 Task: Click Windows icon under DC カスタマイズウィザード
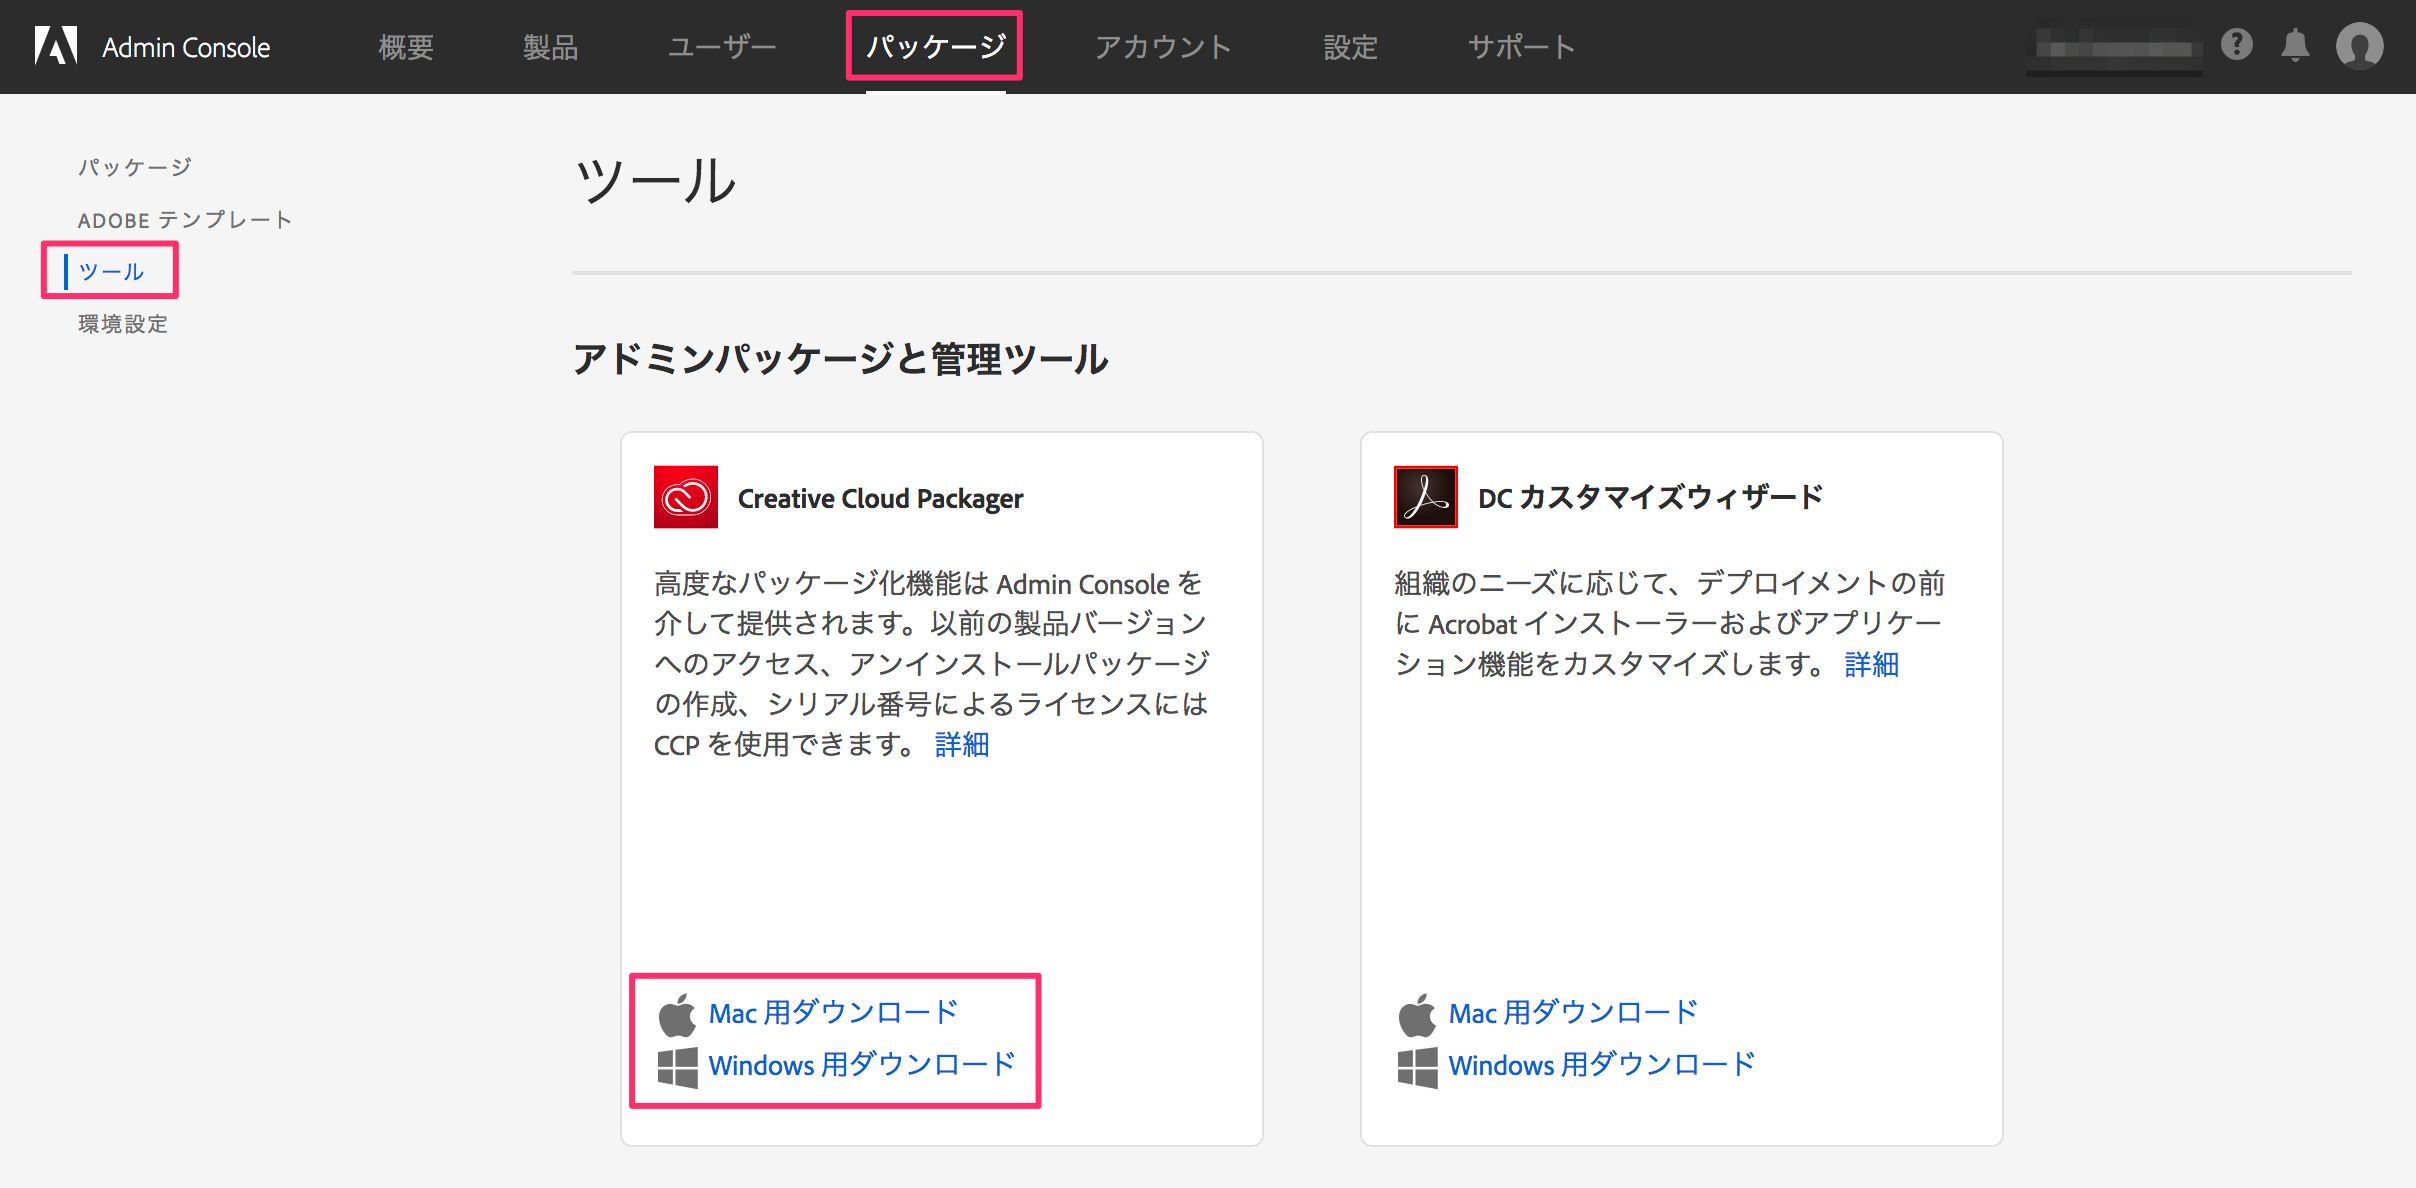tap(1418, 1067)
